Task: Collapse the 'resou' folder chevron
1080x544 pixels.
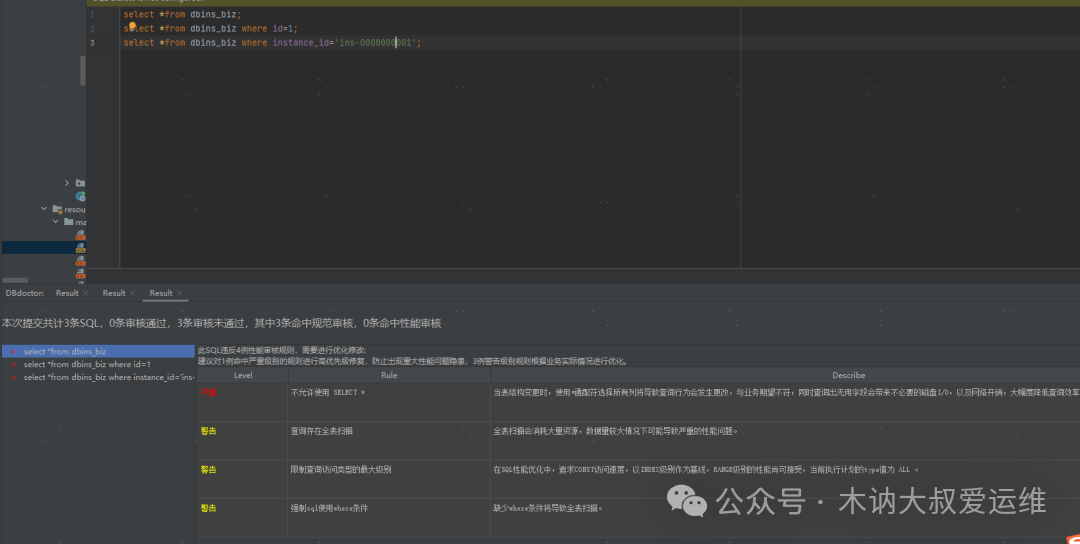Action: (44, 209)
